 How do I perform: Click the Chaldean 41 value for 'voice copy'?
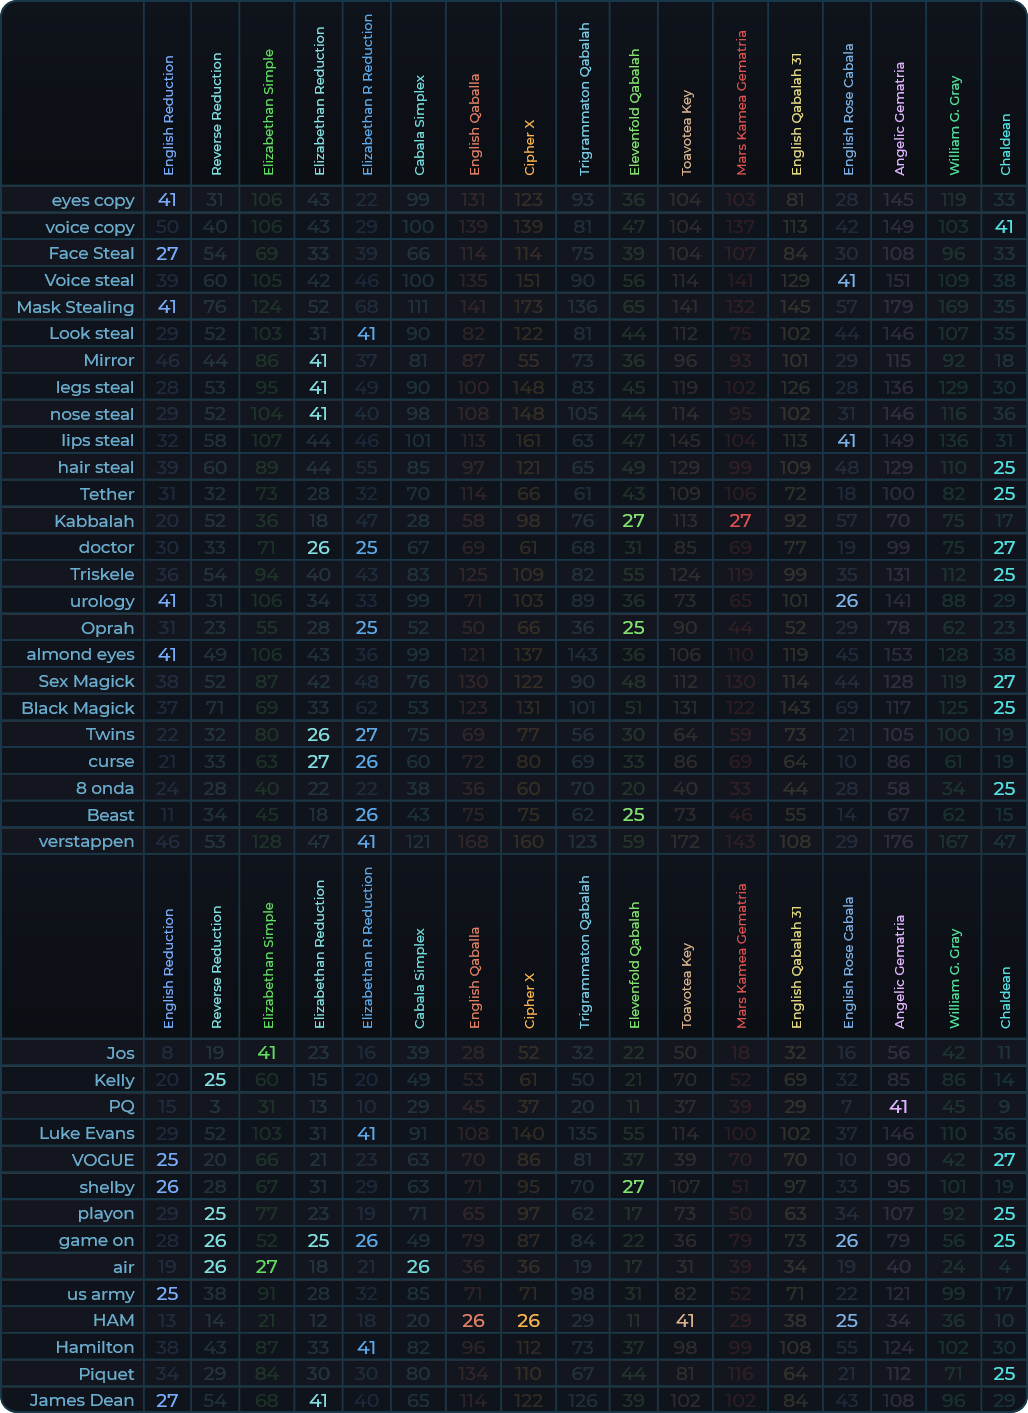[1004, 227]
